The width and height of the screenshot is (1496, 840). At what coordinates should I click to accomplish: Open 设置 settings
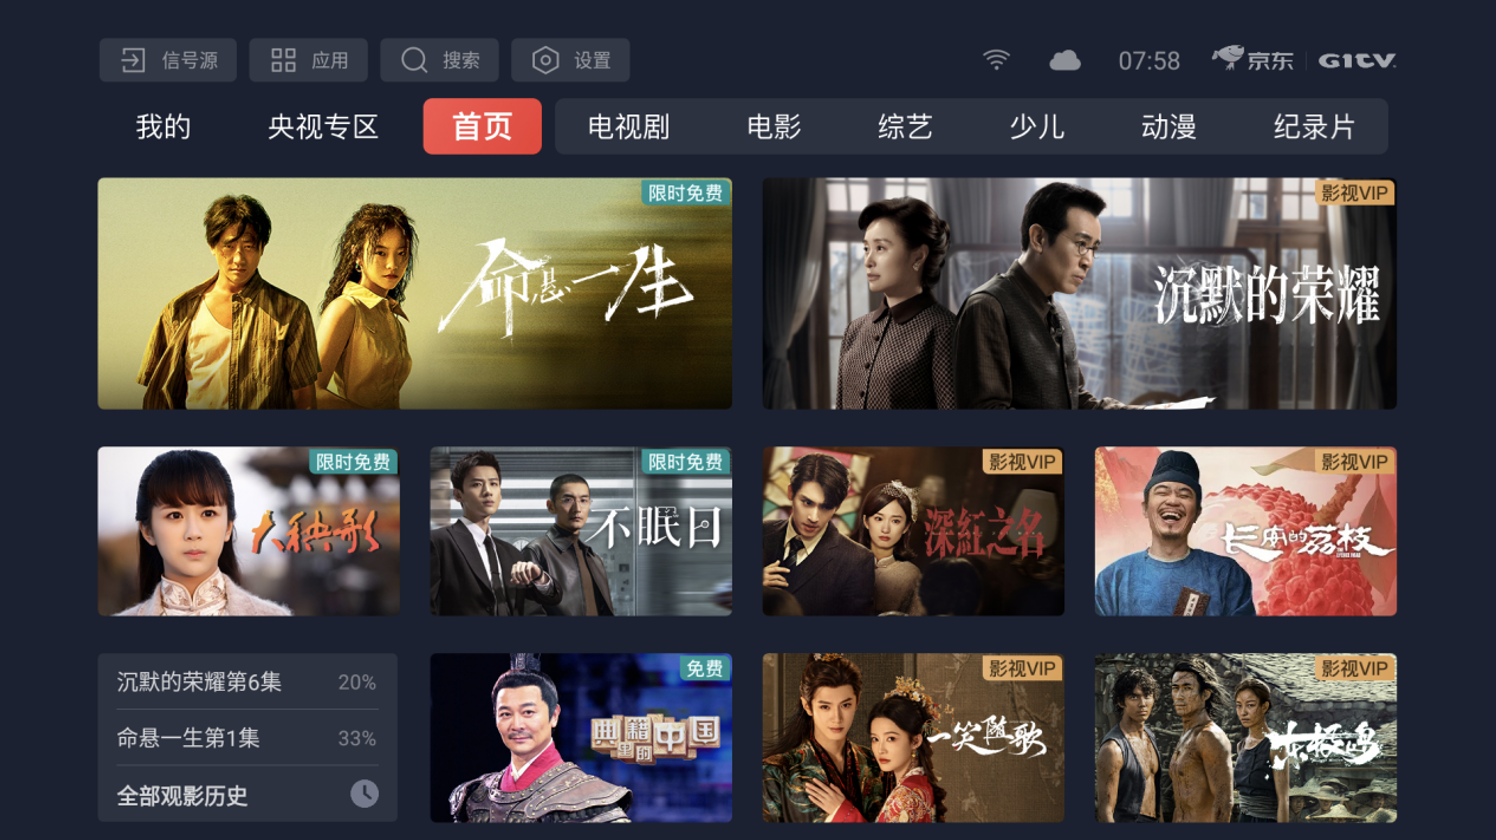click(570, 60)
